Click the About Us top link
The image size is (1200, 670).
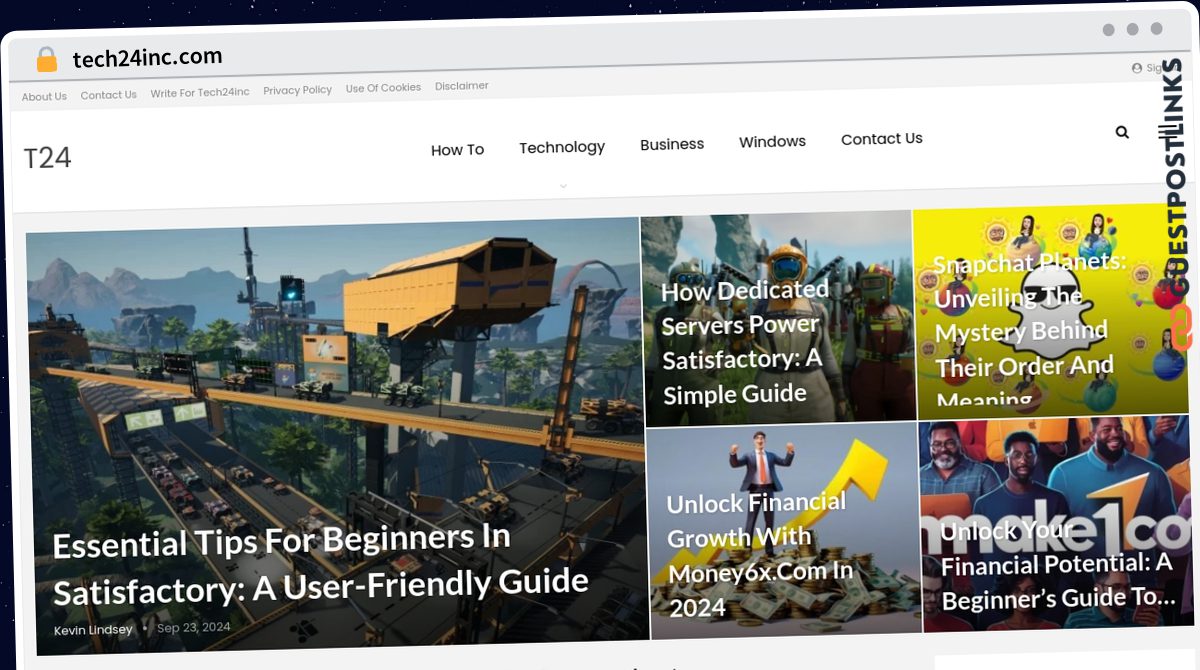point(44,97)
